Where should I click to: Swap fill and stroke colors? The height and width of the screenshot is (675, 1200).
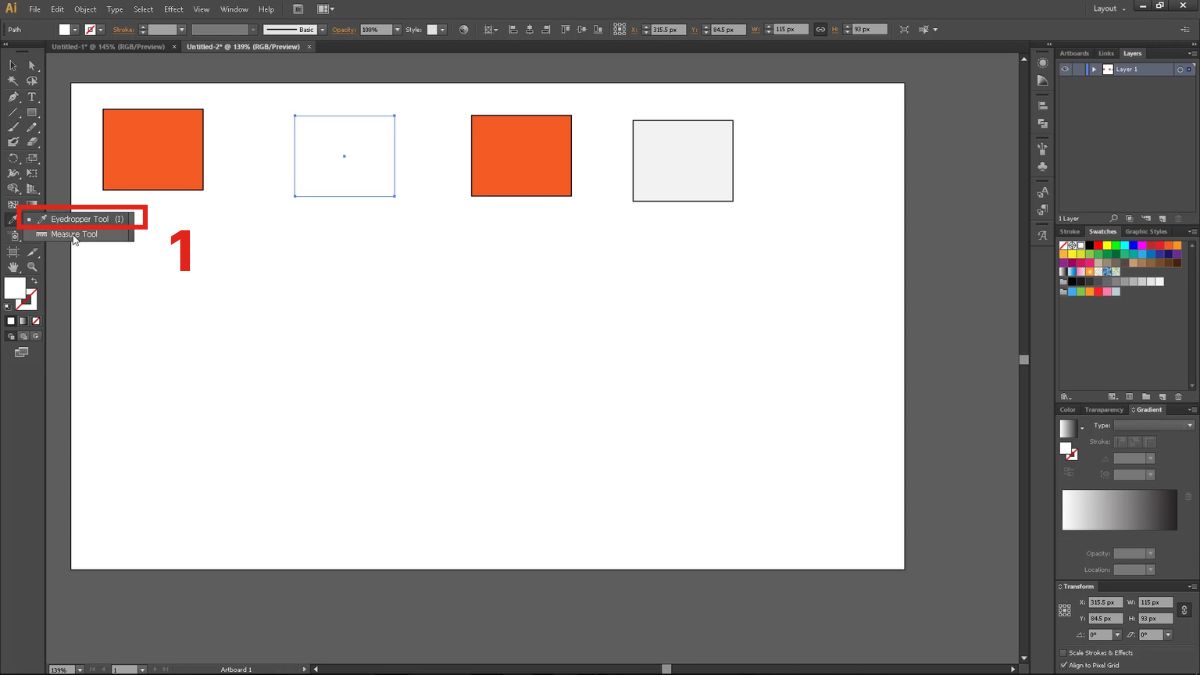click(x=33, y=281)
